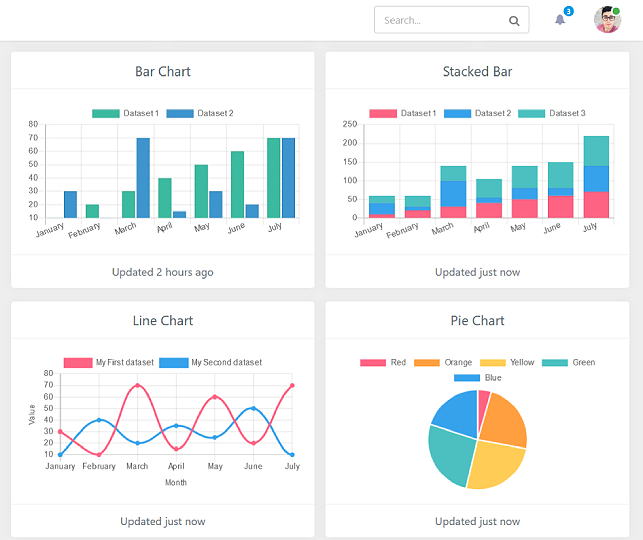Toggle Yellow legend item in Pie Chart
The image size is (643, 540).
click(x=507, y=362)
